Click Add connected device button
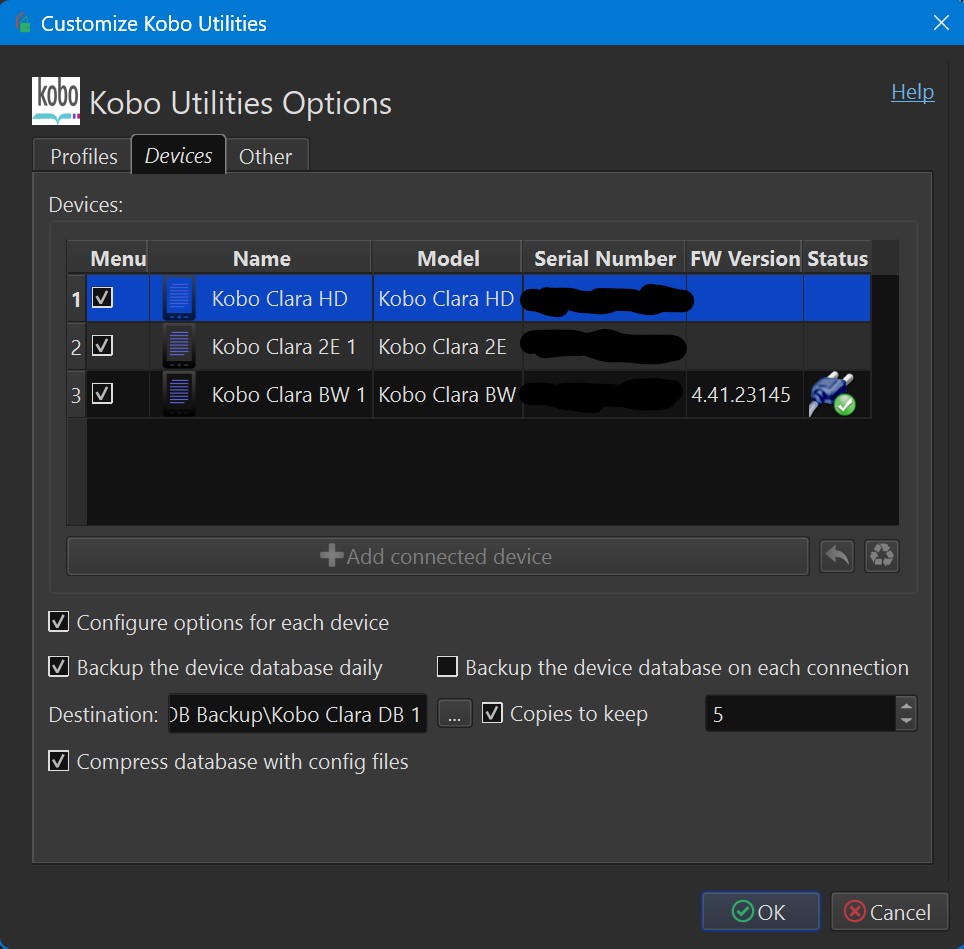The image size is (964, 949). pyautogui.click(x=438, y=556)
